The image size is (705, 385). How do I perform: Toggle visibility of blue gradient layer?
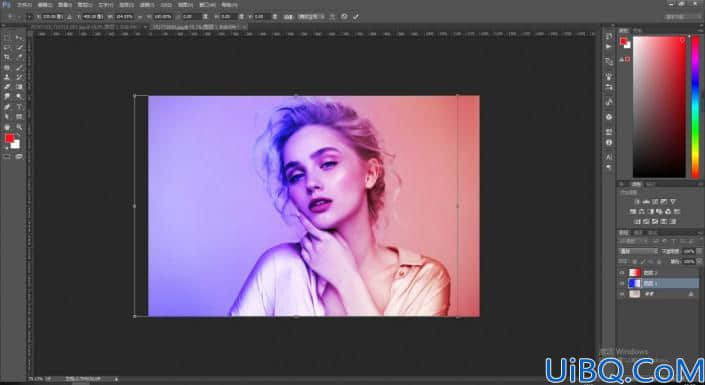click(x=622, y=283)
